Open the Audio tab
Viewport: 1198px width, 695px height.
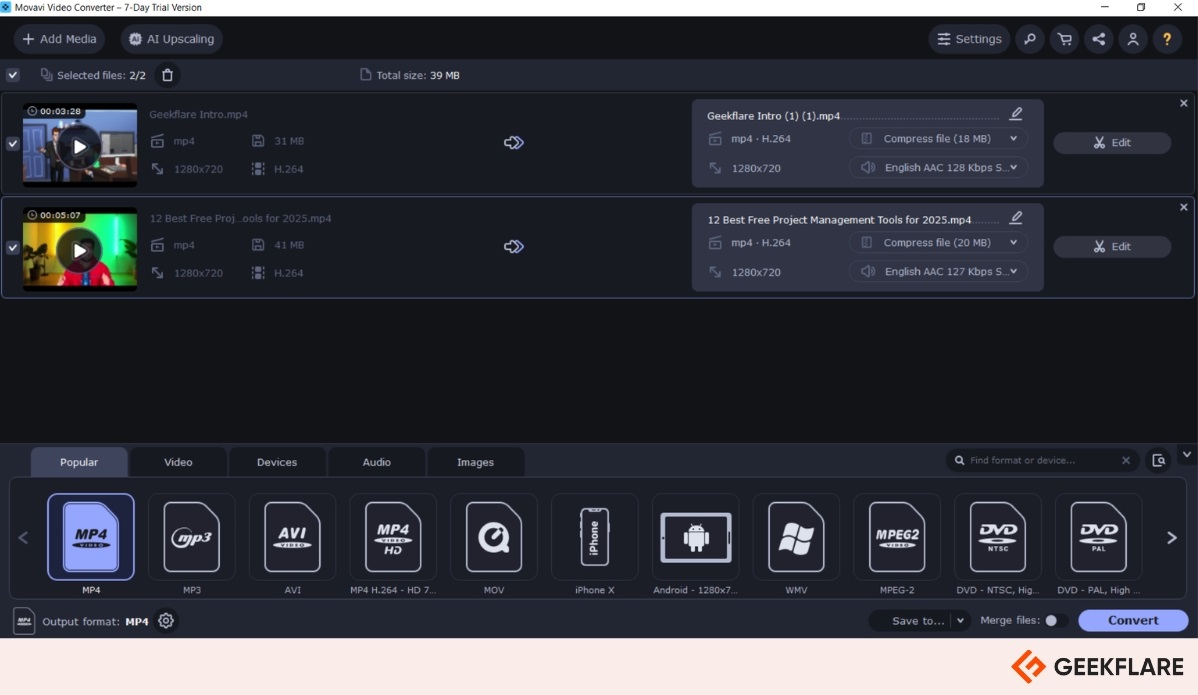(376, 462)
